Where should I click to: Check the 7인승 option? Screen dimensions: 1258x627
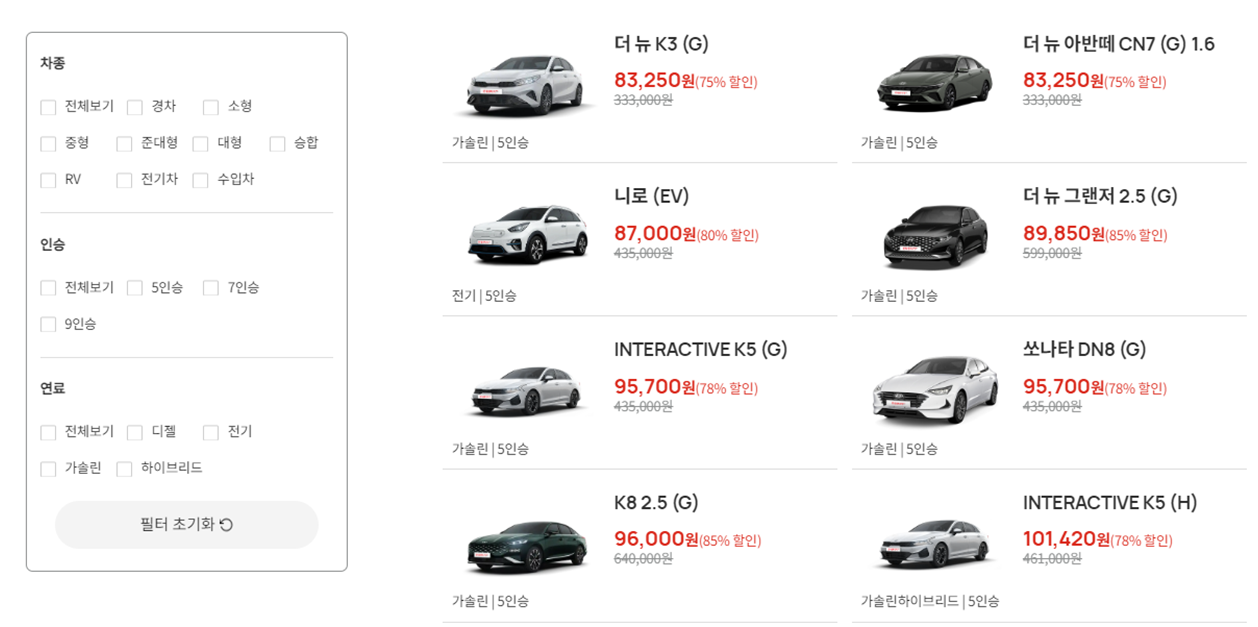(x=210, y=287)
